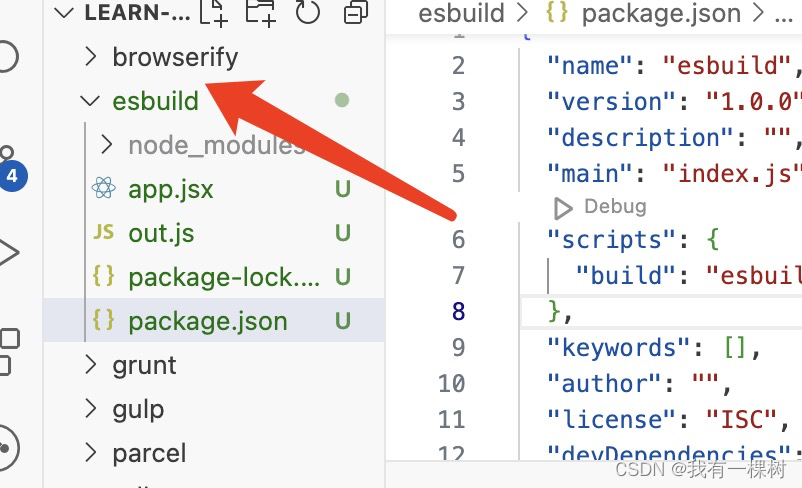This screenshot has width=802, height=488.
Task: Click the U status on out.js row
Action: coord(343,233)
